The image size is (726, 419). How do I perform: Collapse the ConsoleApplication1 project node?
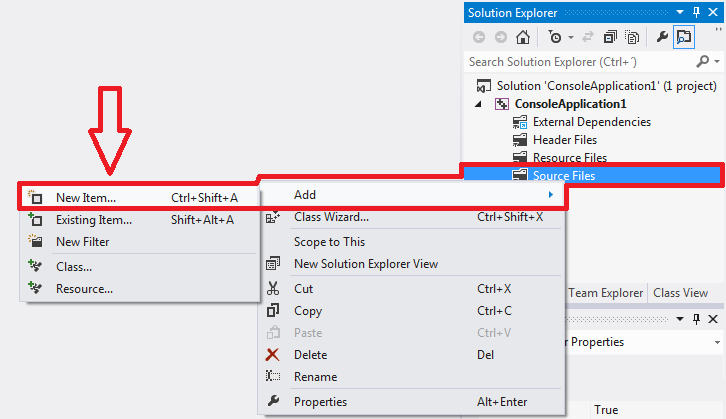(x=478, y=104)
